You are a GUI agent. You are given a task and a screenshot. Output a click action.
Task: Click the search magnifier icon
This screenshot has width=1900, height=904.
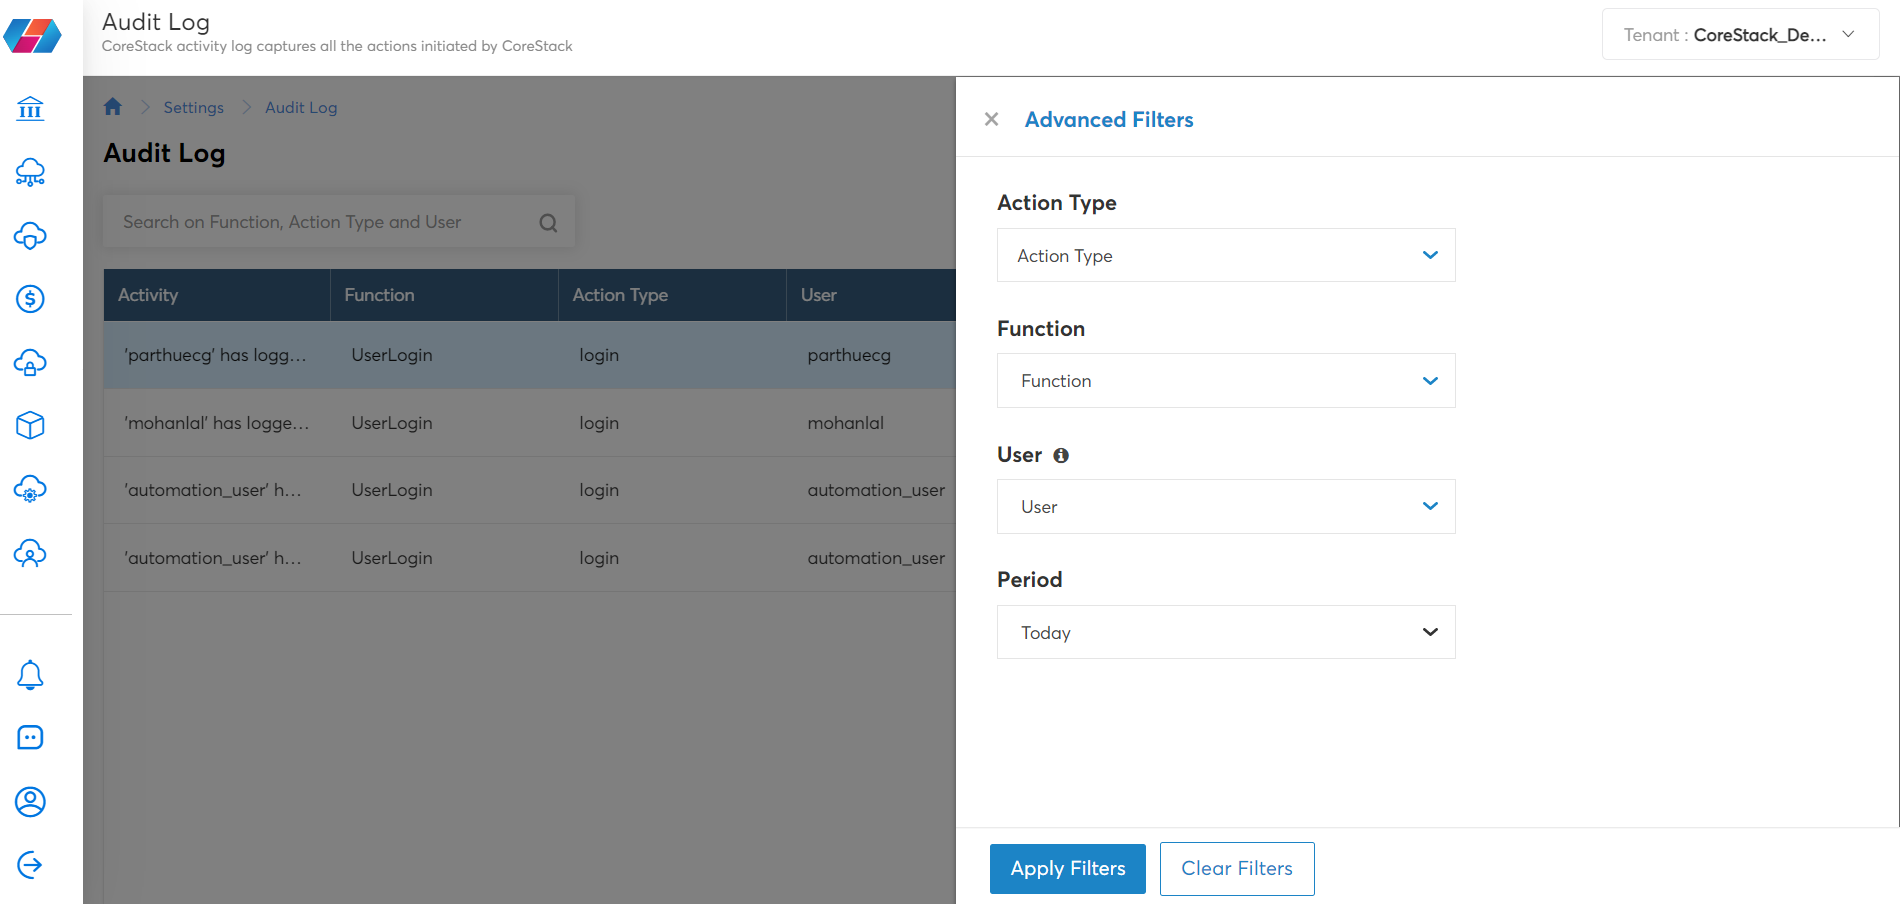[x=548, y=223]
